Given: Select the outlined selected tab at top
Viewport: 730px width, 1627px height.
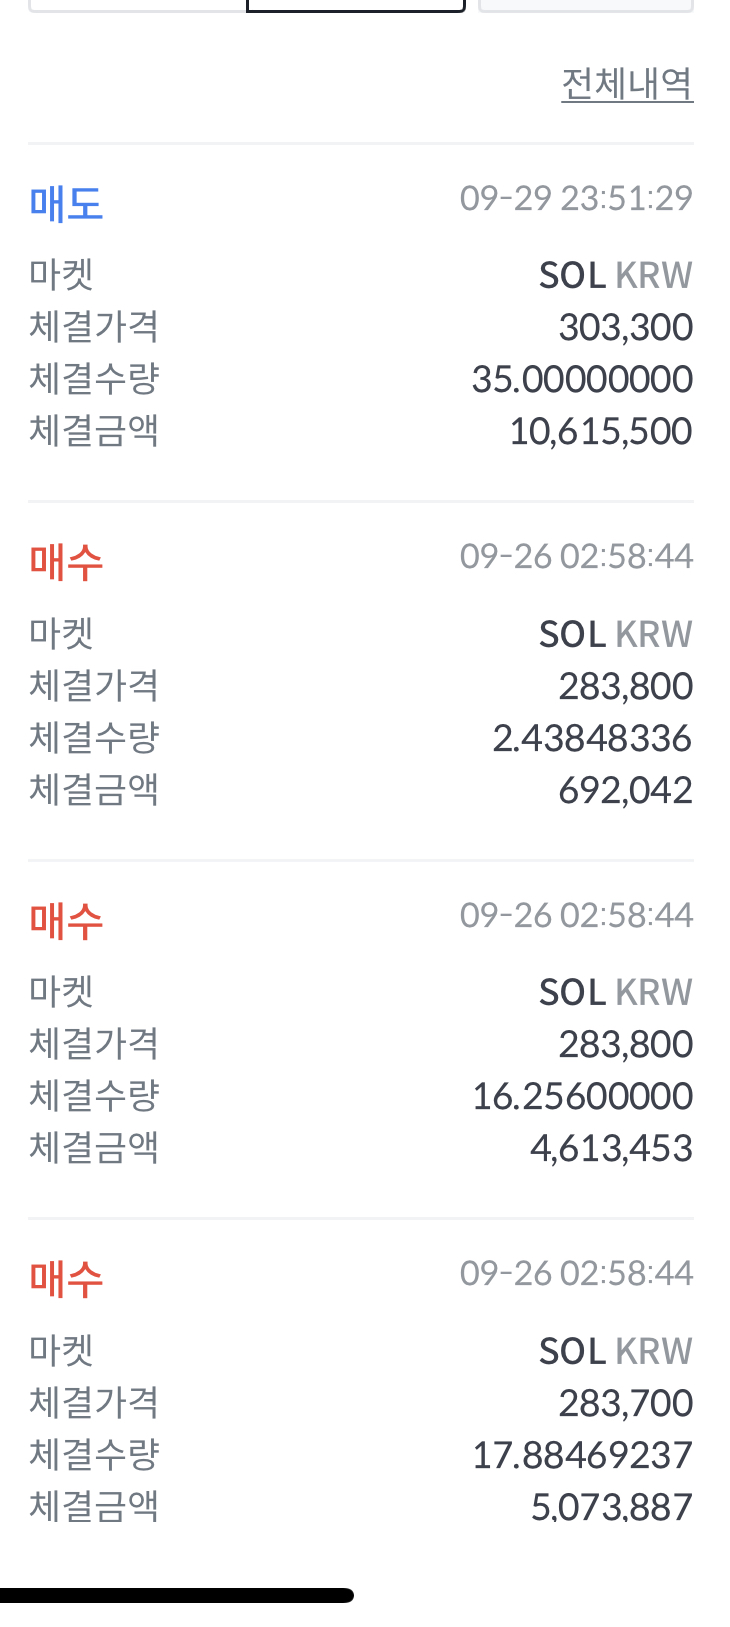Looking at the screenshot, I should pyautogui.click(x=355, y=5).
